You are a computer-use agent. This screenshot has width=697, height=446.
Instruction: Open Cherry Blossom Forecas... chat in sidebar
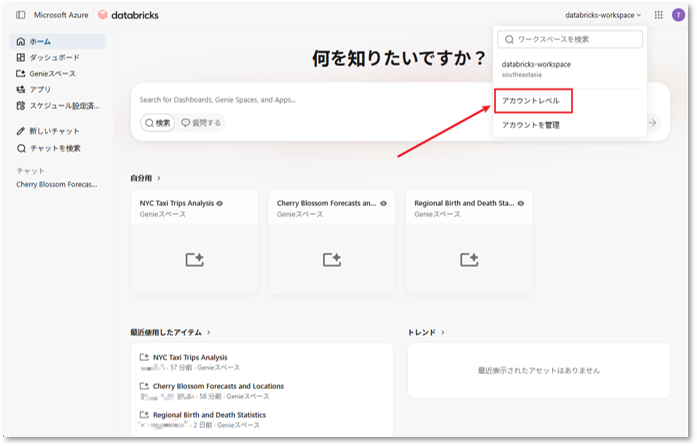pyautogui.click(x=57, y=184)
